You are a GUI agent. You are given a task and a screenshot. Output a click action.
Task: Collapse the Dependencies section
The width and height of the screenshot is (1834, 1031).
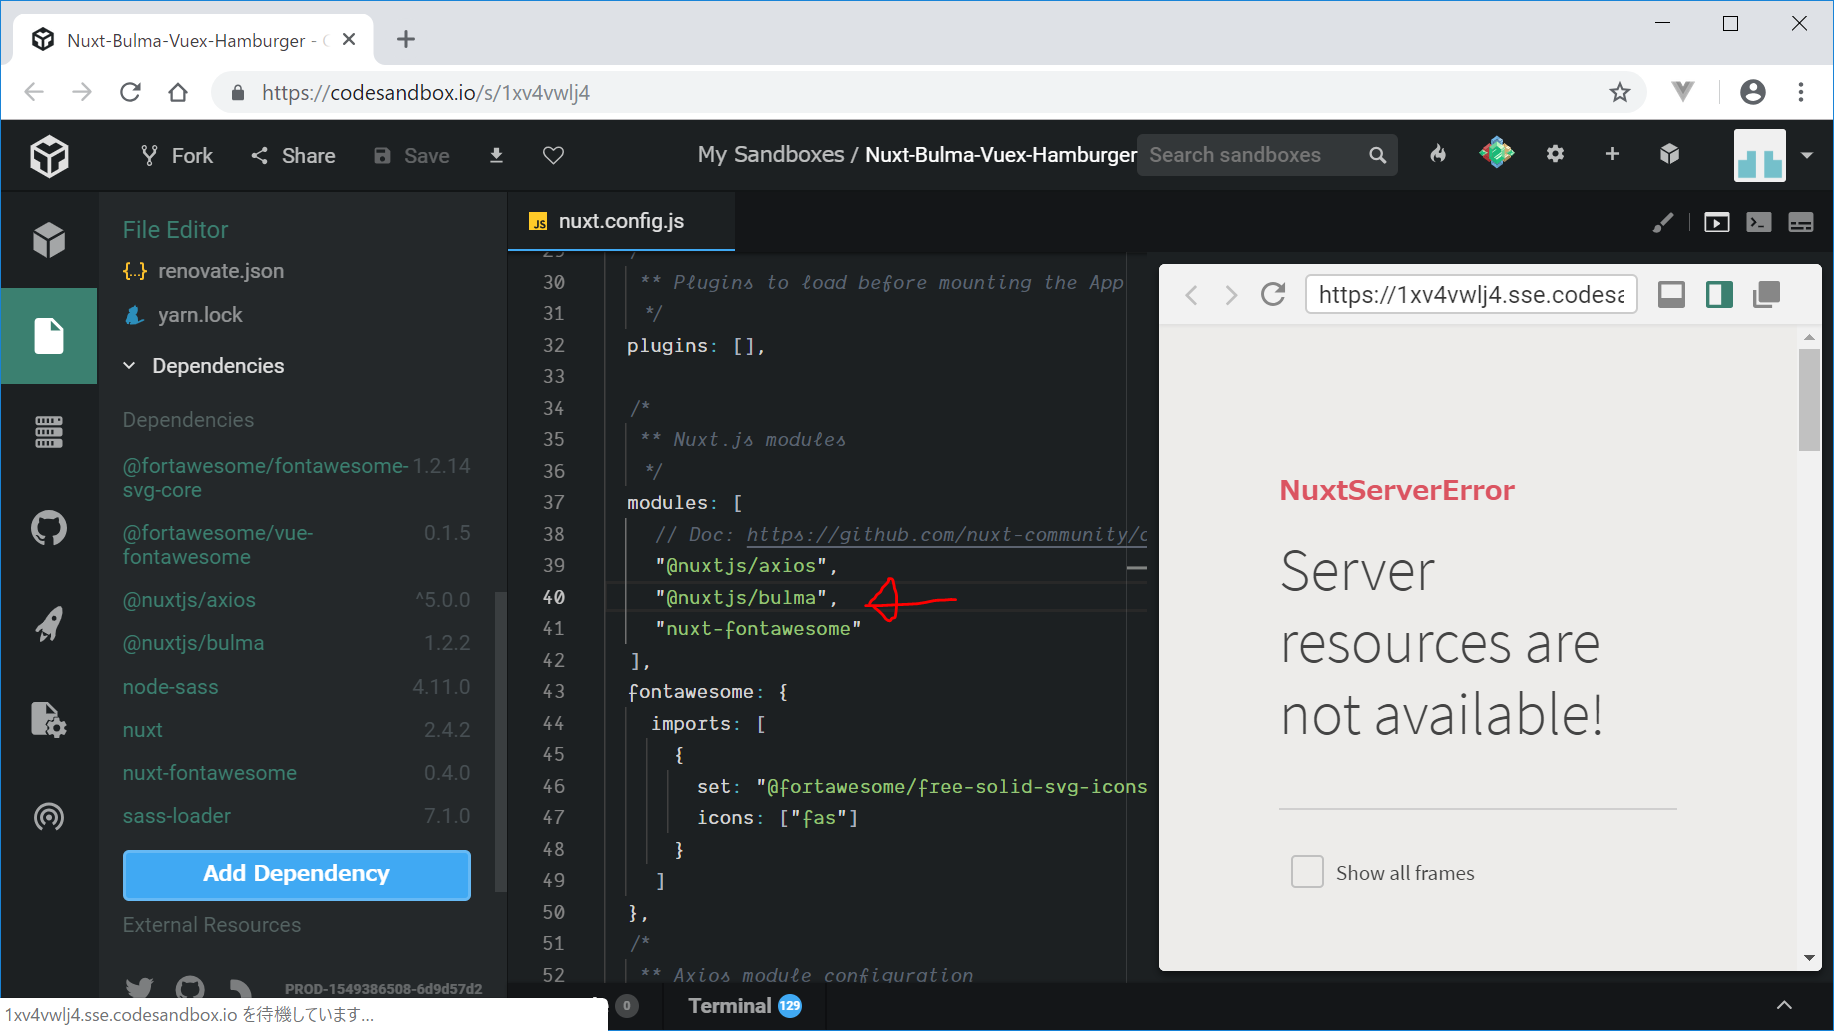tap(129, 366)
